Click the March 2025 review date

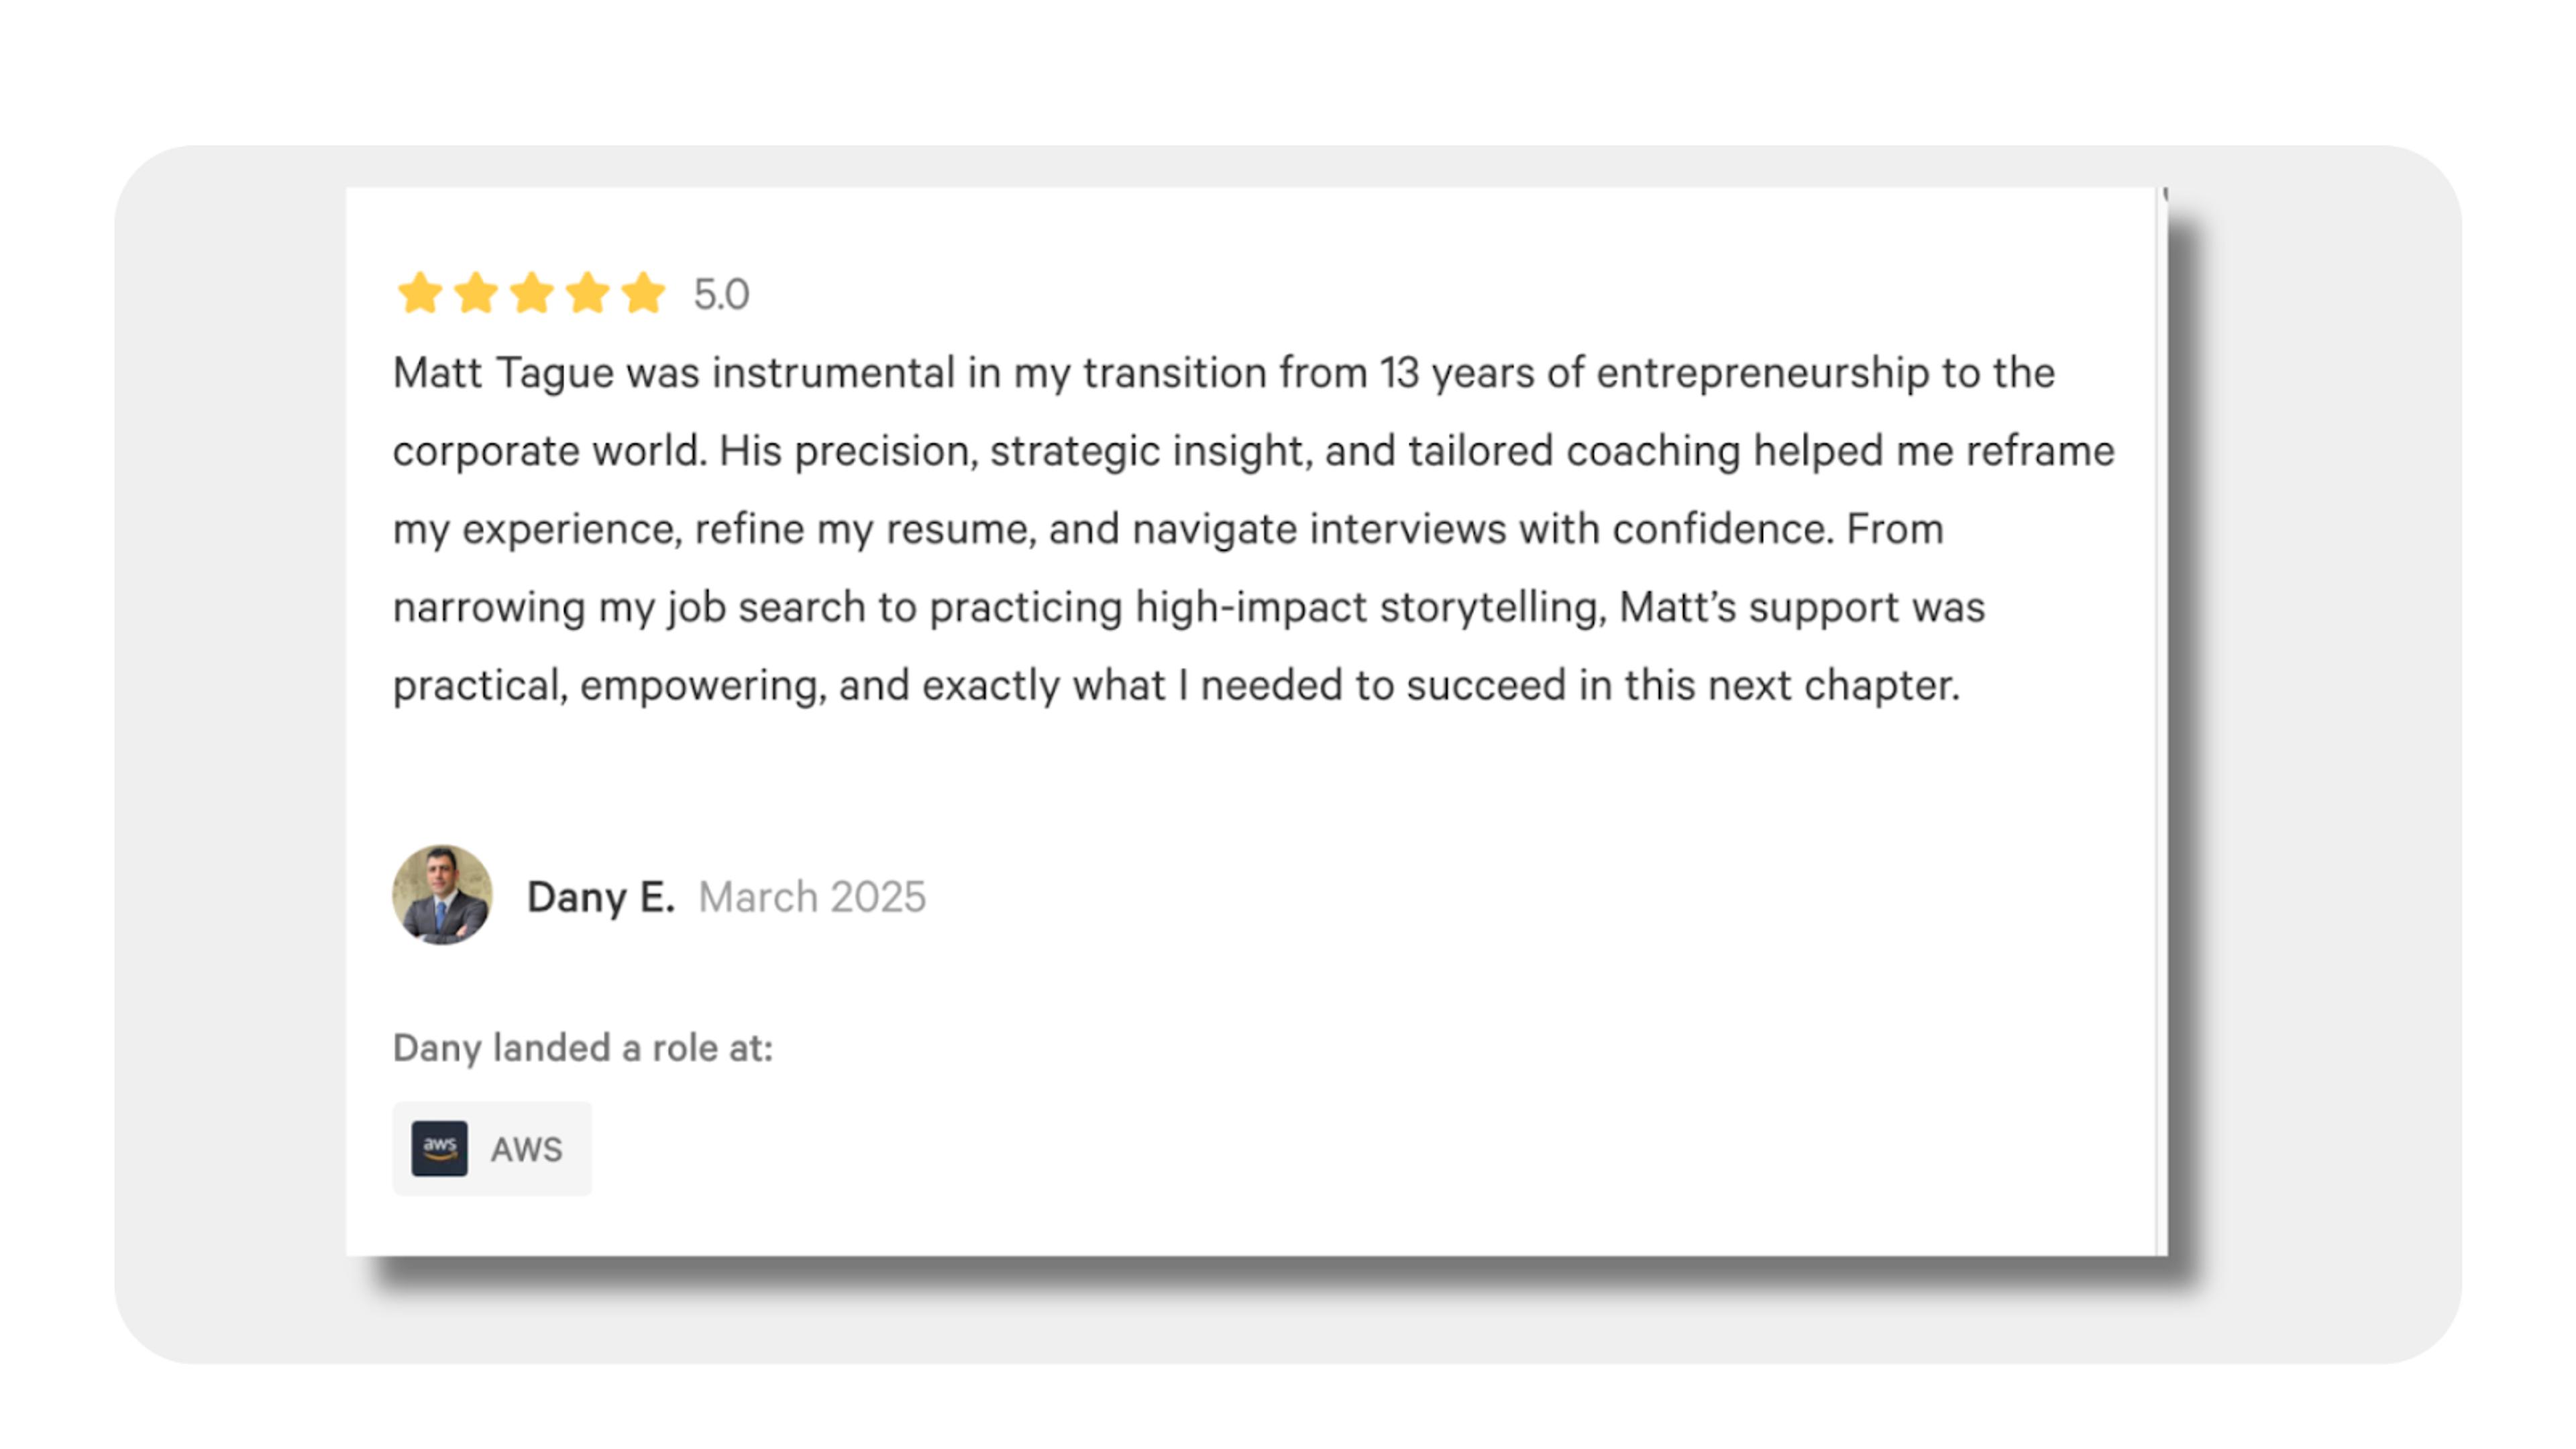(x=812, y=897)
